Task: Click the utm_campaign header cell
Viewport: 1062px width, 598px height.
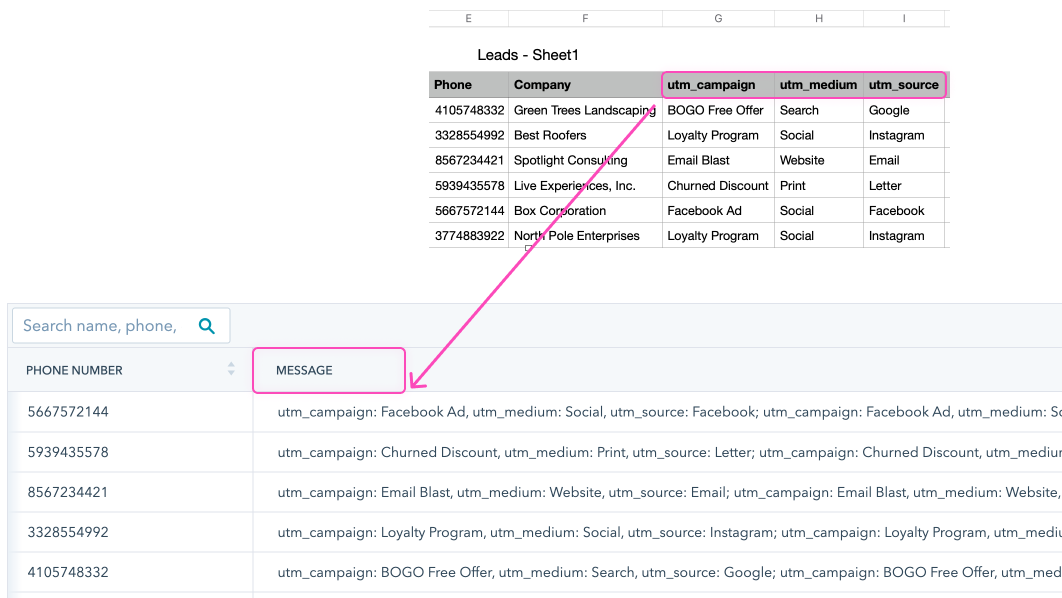Action: [x=712, y=85]
